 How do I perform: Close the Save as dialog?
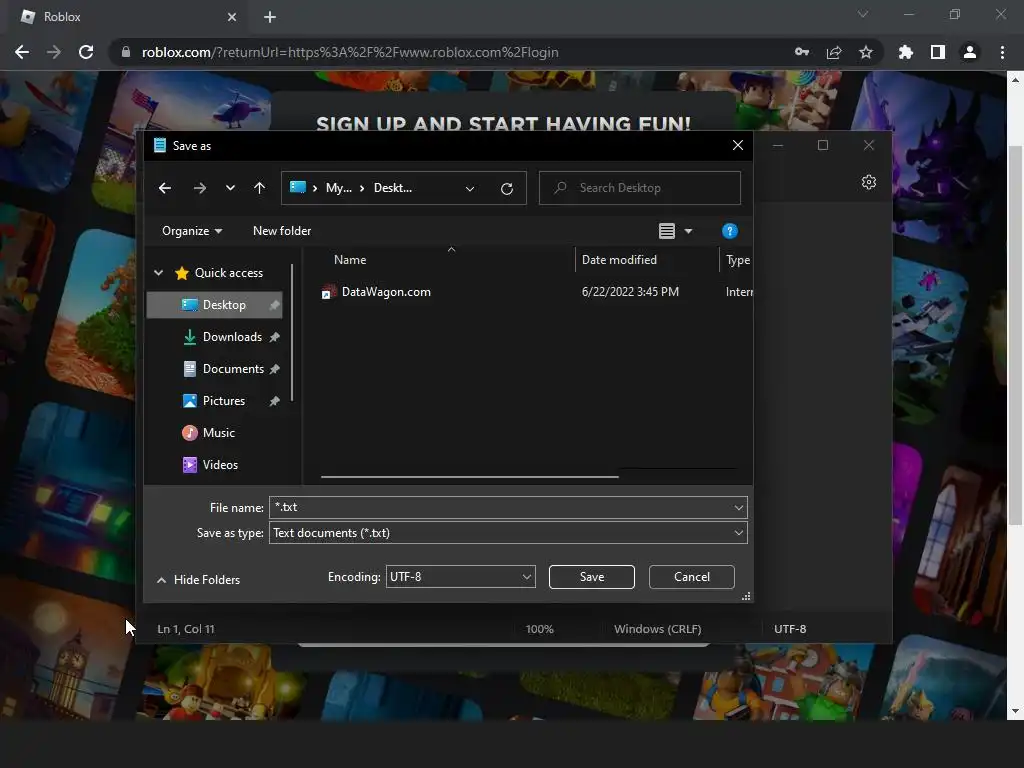pyautogui.click(x=737, y=146)
